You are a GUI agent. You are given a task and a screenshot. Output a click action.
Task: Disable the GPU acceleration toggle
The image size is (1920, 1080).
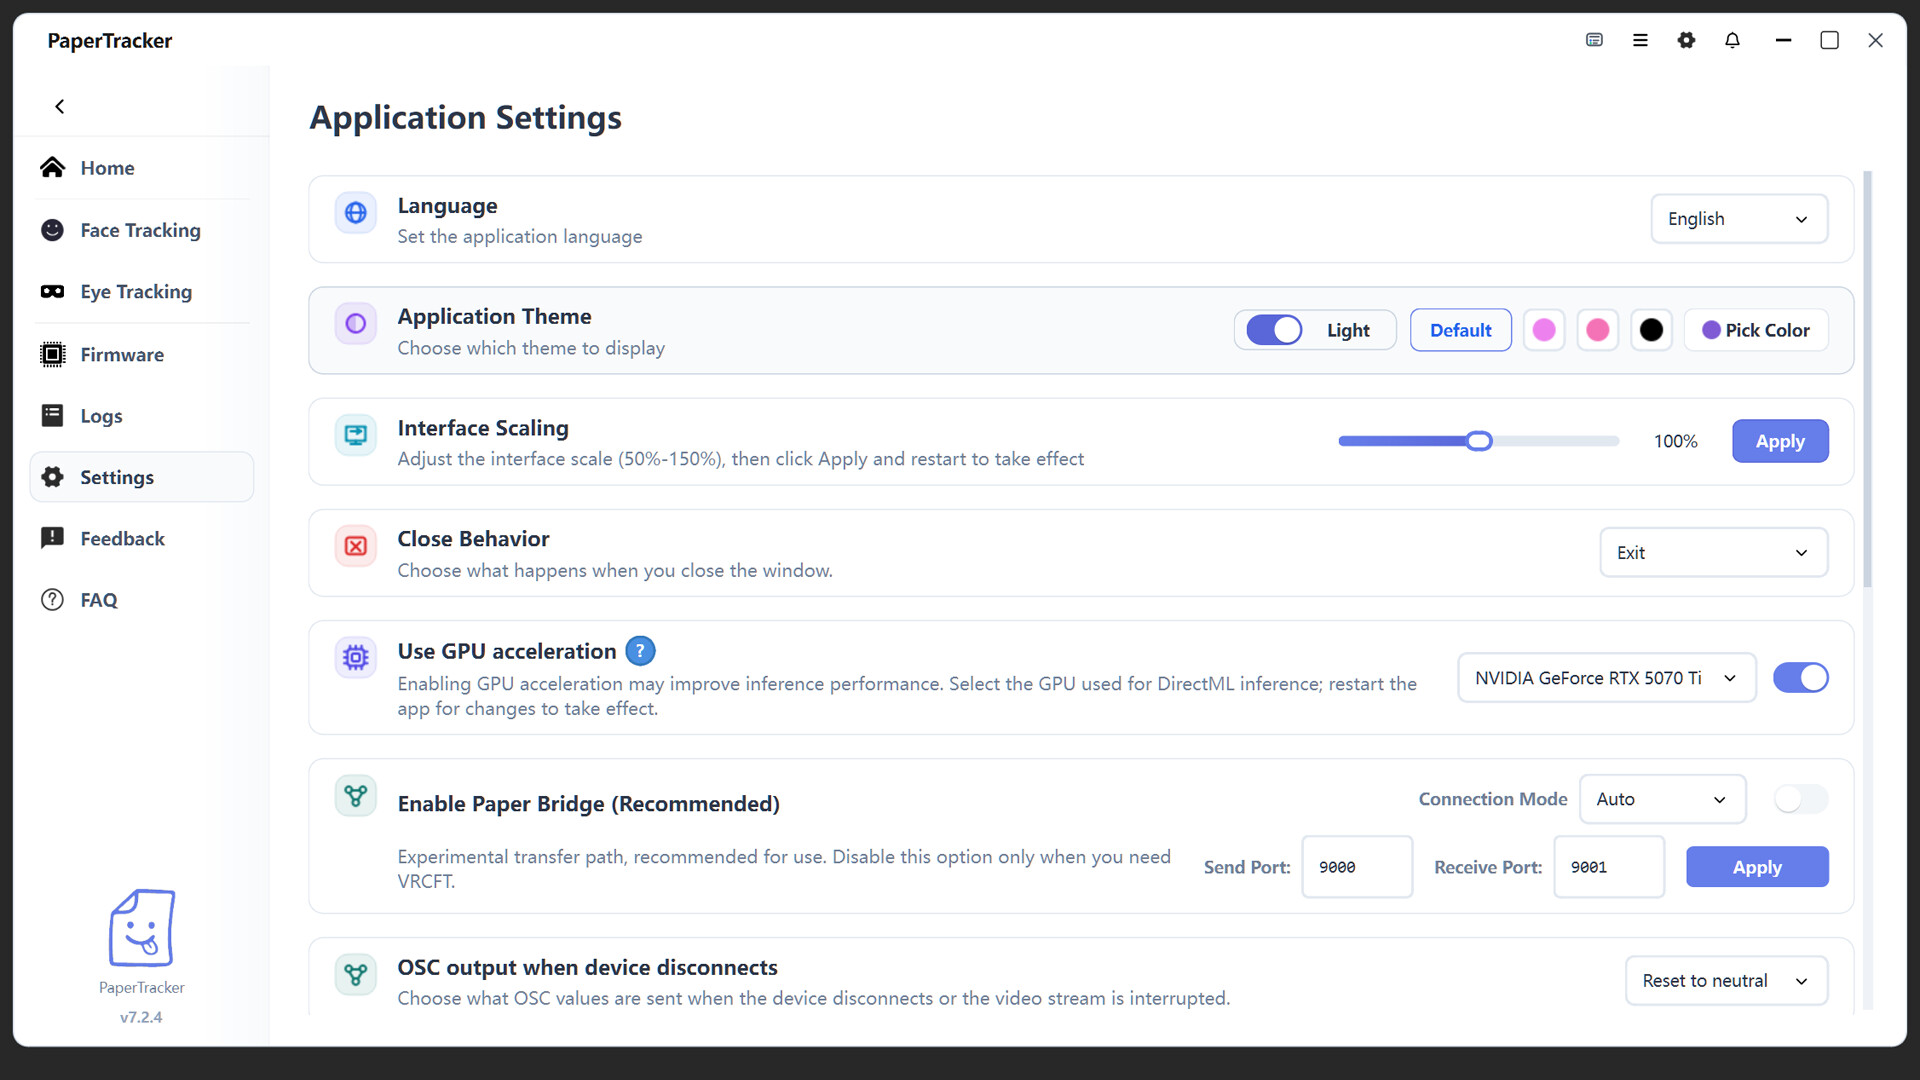1800,678
